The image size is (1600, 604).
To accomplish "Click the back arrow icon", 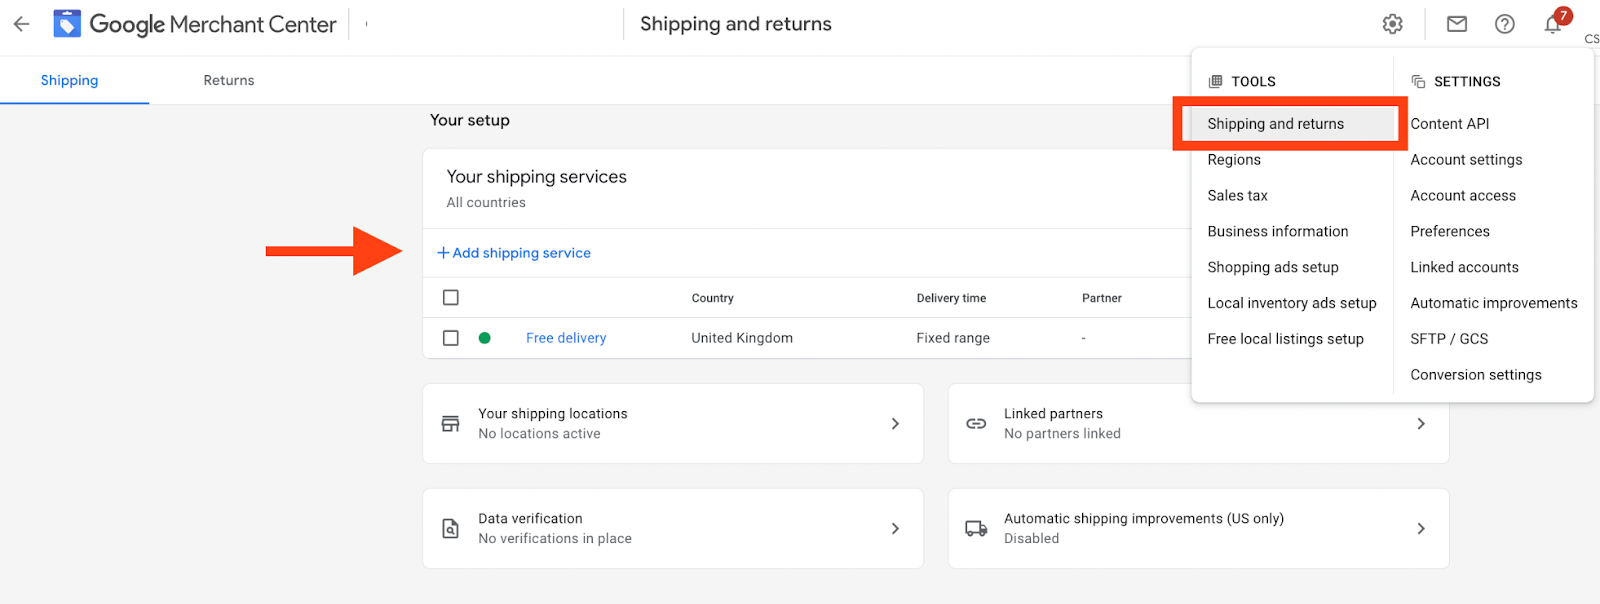I will coord(22,24).
